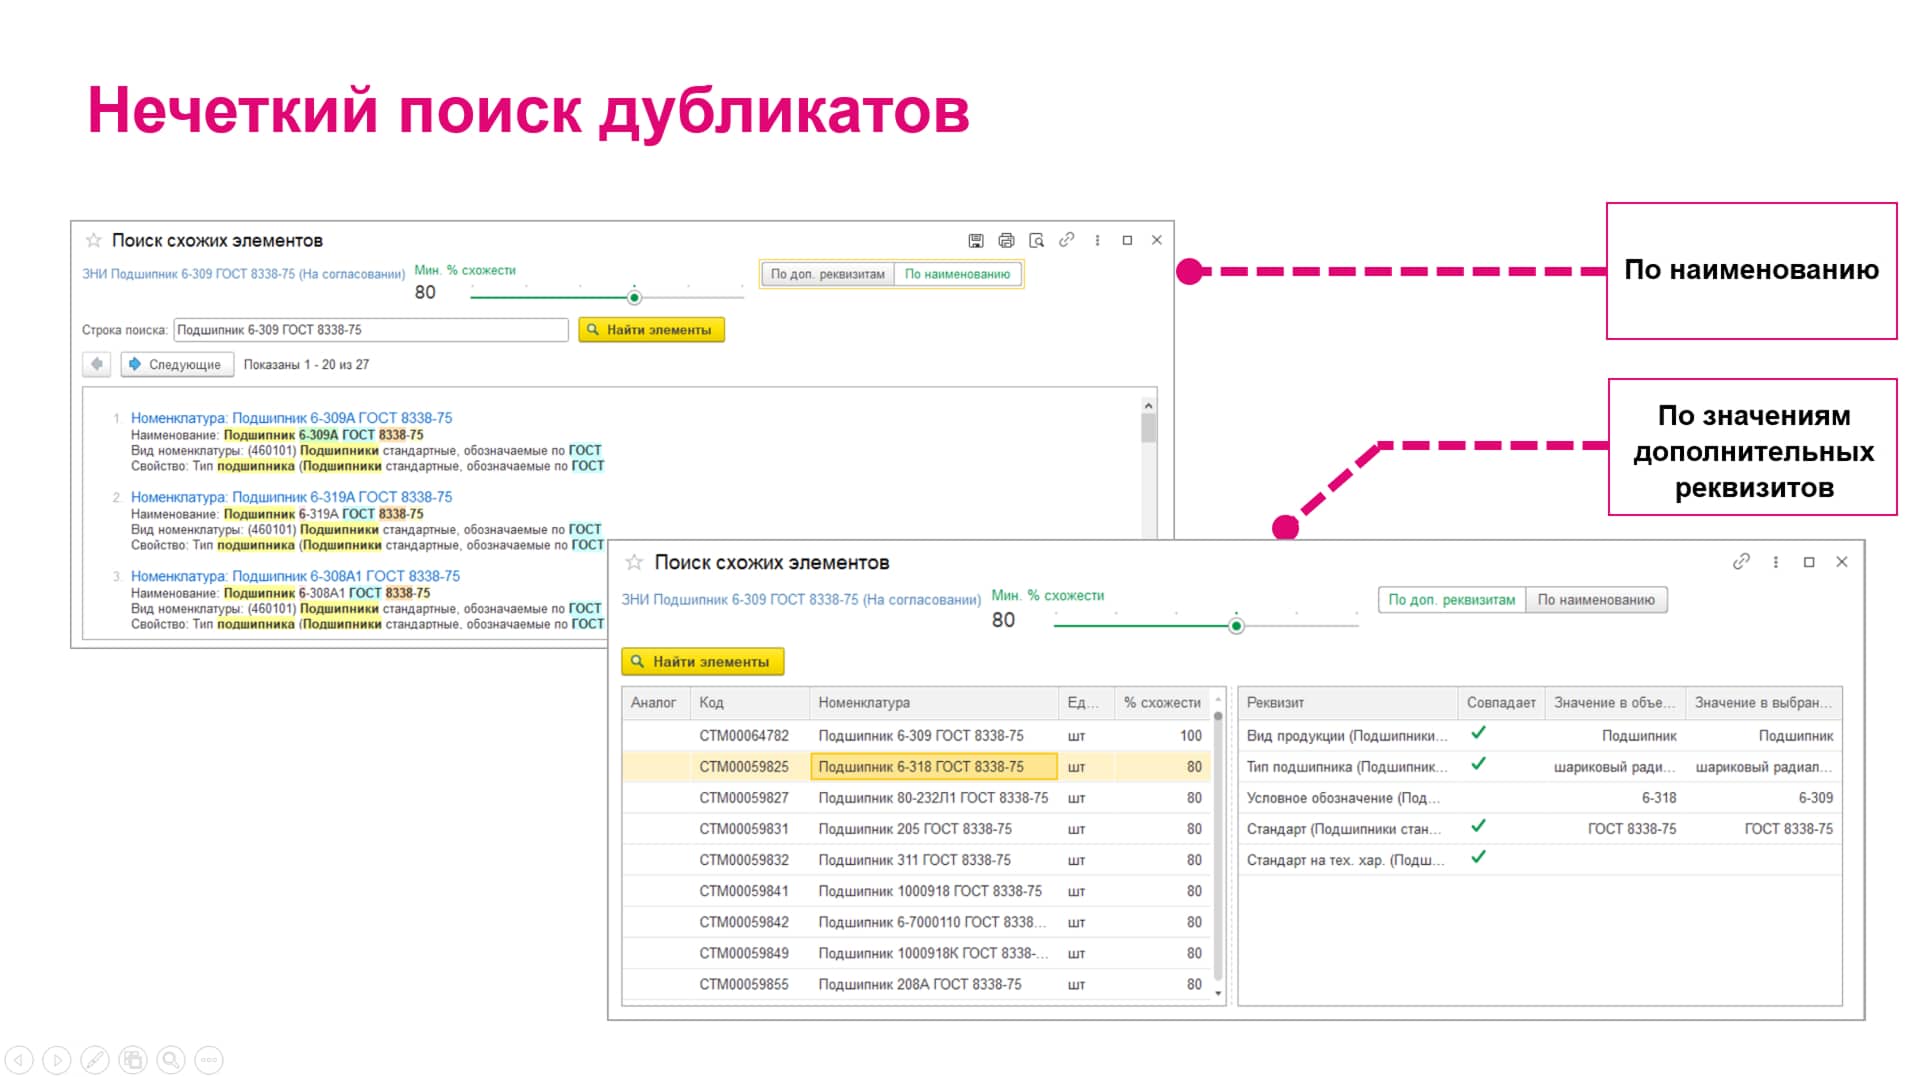Open link Подшипник 6-308А1 ГОСТ 8338-75

295,576
